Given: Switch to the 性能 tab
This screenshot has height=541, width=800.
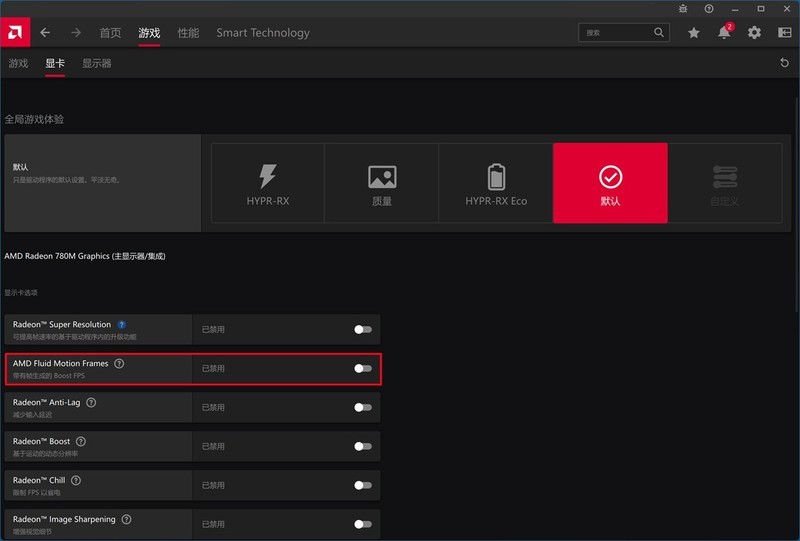Looking at the screenshot, I should pos(188,33).
